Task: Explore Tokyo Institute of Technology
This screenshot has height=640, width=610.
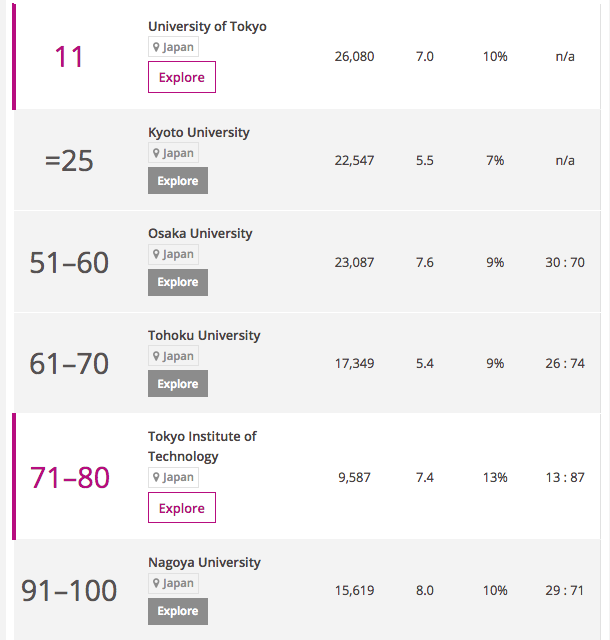Action: [x=182, y=508]
